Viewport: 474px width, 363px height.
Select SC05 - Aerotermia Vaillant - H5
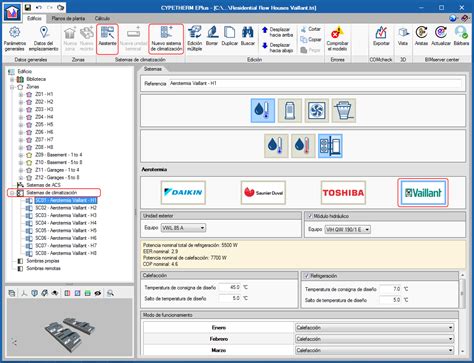pos(66,231)
